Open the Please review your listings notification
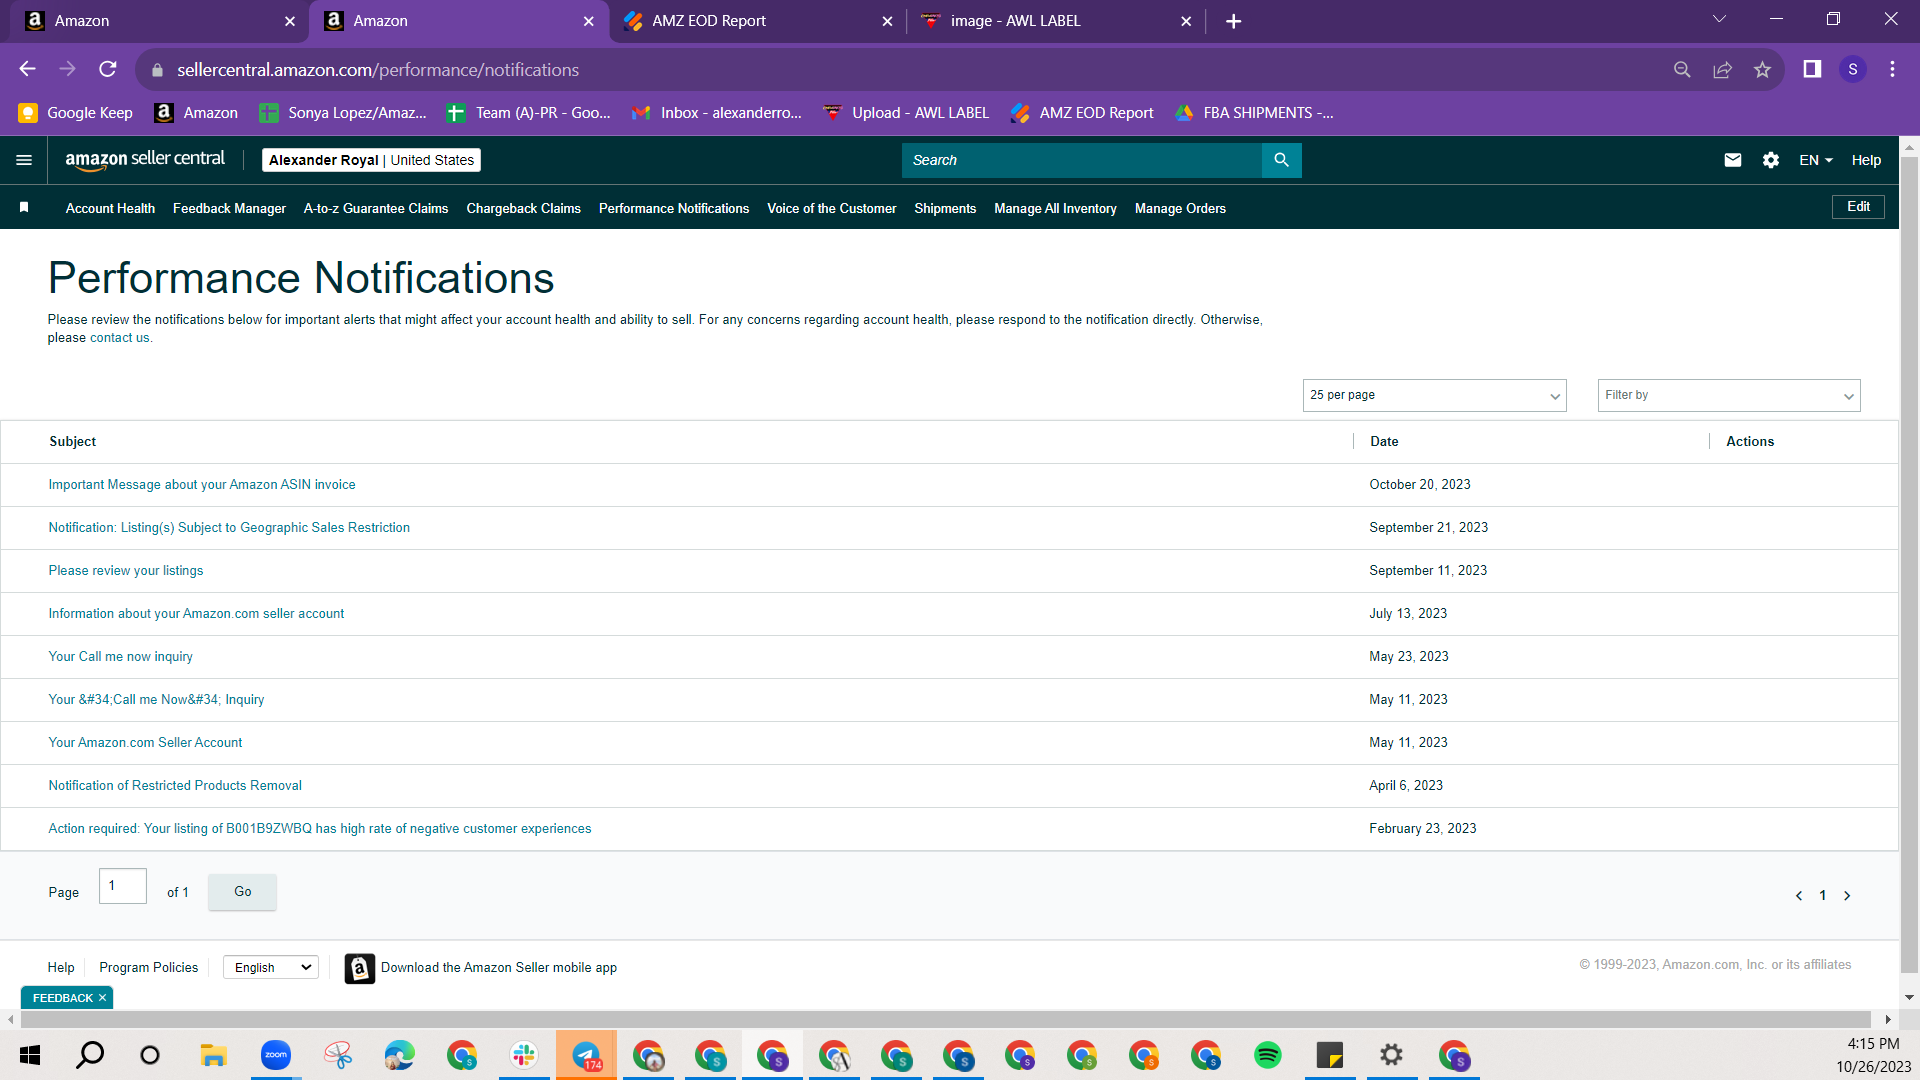The image size is (1920, 1080). click(x=126, y=570)
